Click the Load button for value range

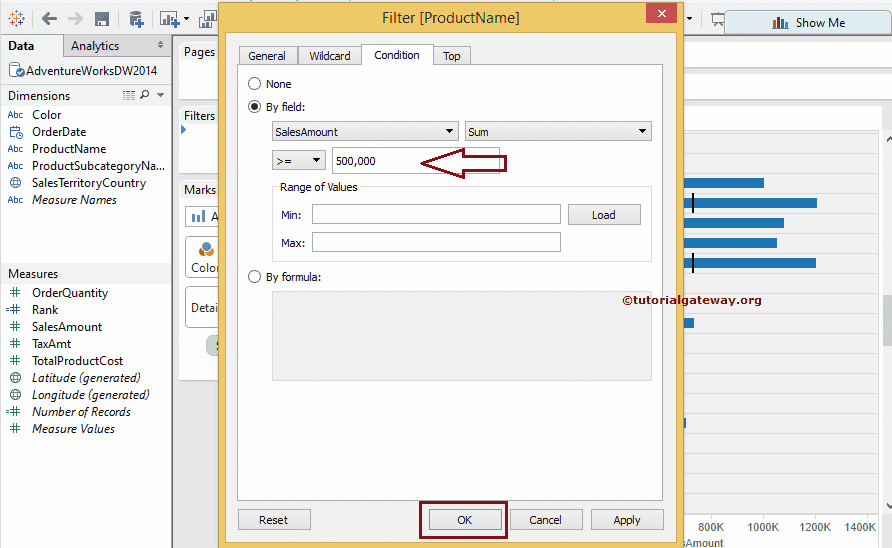(x=604, y=215)
